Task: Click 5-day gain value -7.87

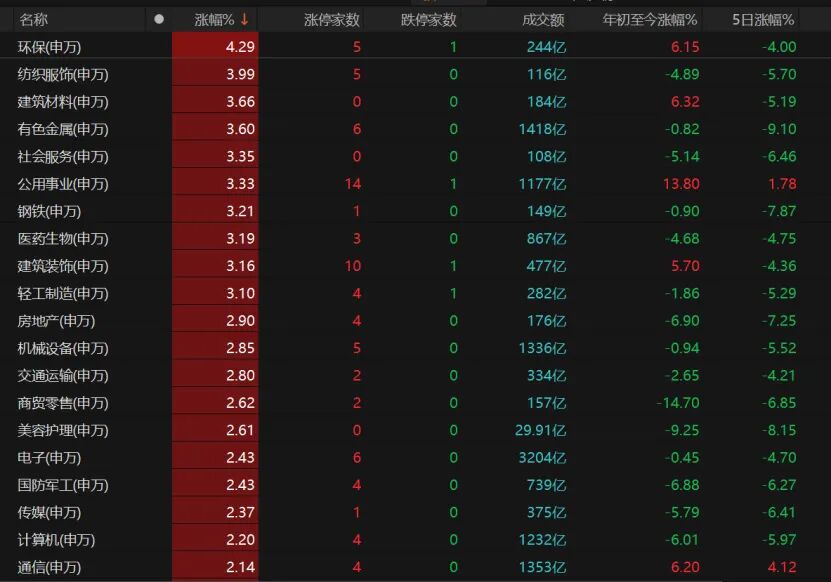Action: pyautogui.click(x=779, y=211)
